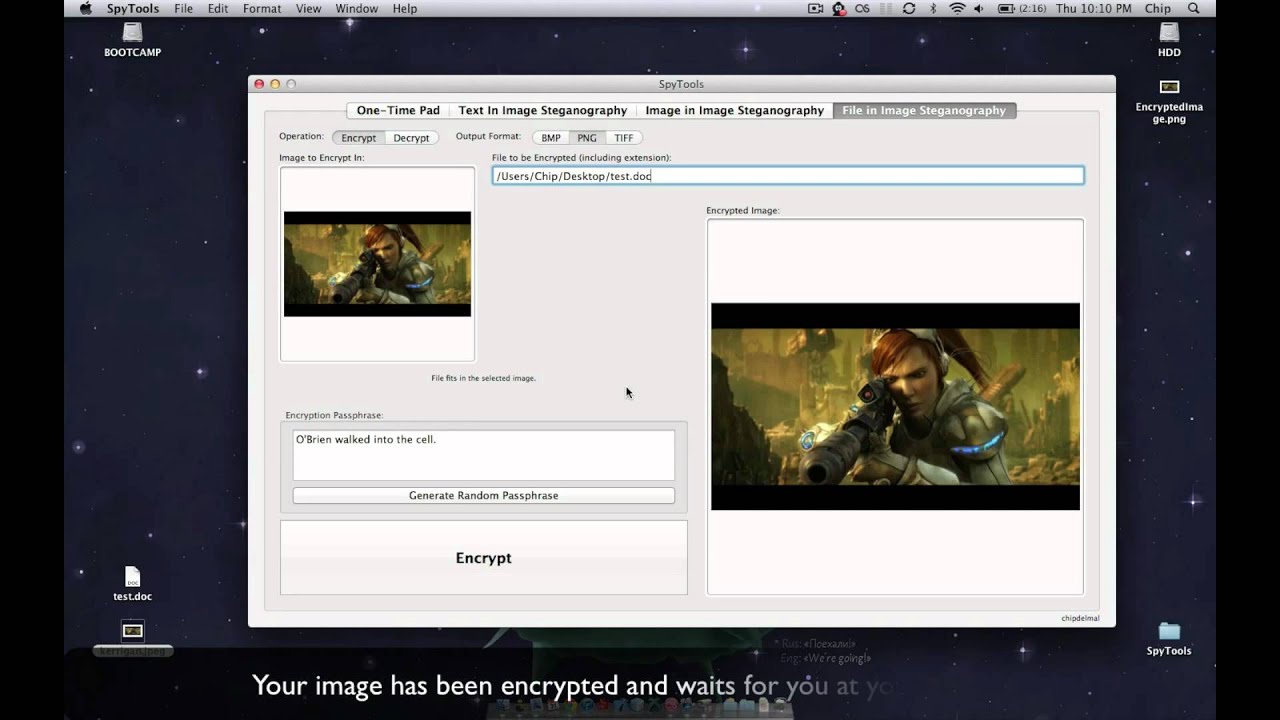Open the Spotlight search icon
The width and height of the screenshot is (1280, 720).
[1194, 8]
